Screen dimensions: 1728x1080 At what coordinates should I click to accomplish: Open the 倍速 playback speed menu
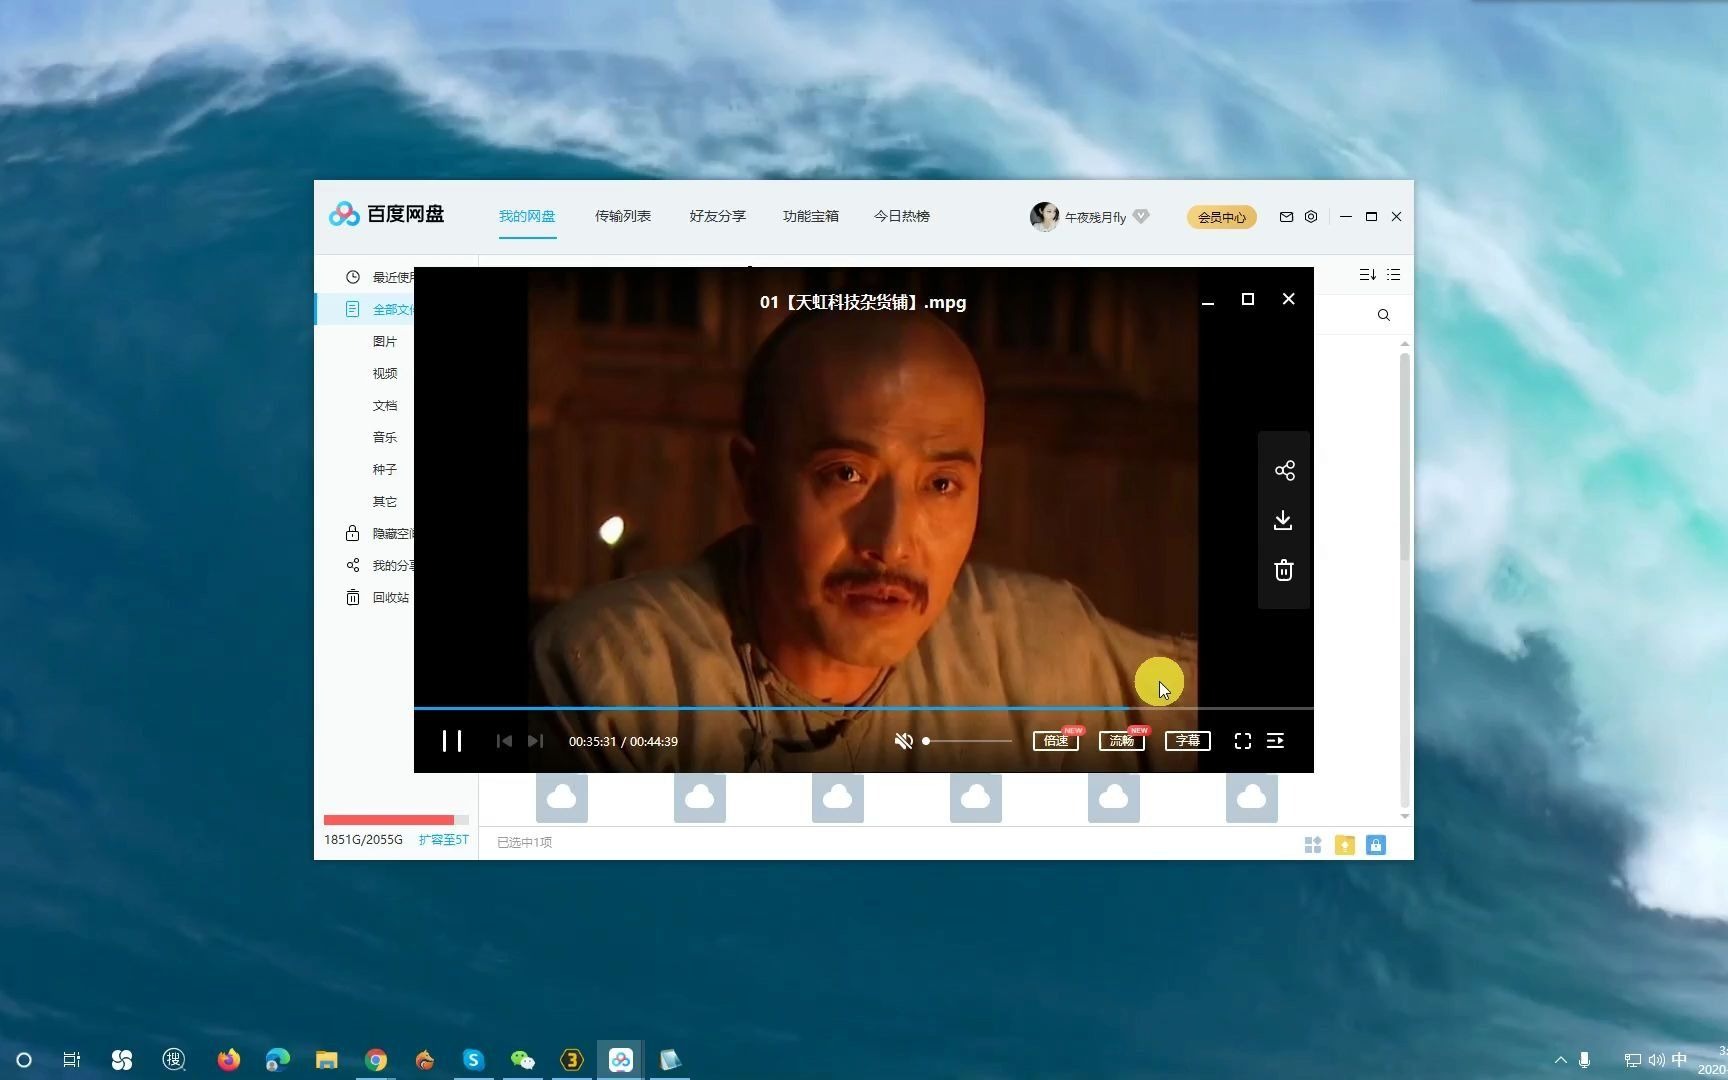tap(1056, 741)
